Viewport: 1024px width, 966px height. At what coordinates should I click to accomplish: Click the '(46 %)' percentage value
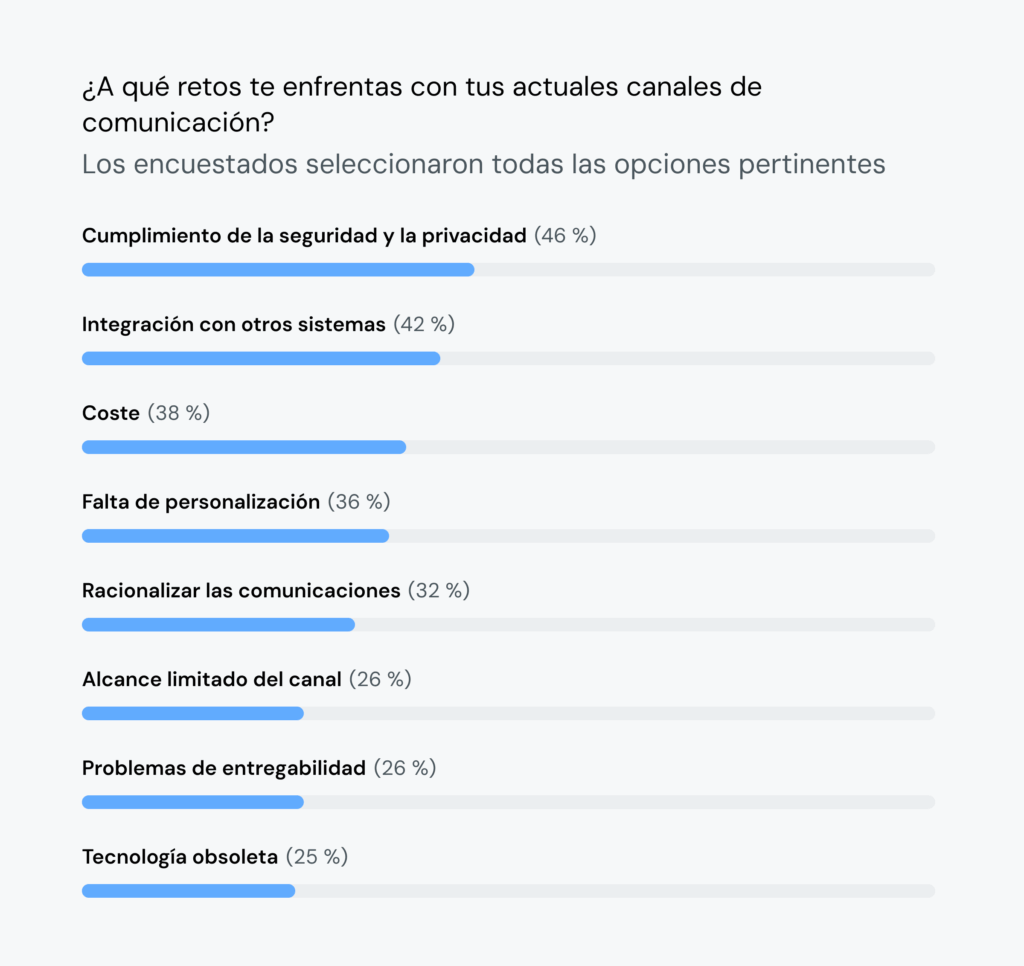click(565, 236)
